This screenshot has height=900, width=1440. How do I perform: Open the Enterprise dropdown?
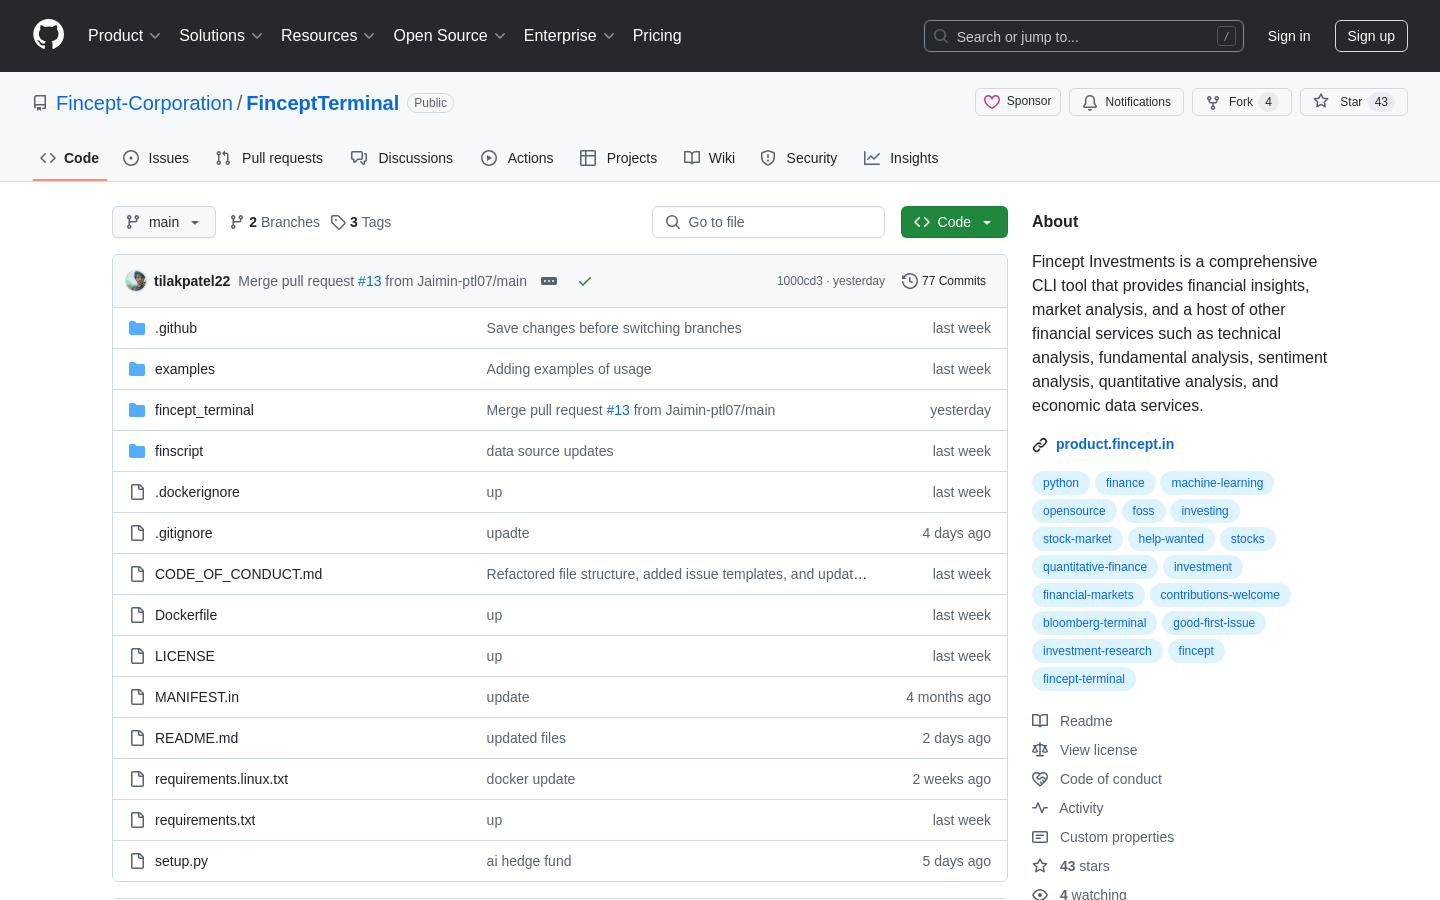569,36
